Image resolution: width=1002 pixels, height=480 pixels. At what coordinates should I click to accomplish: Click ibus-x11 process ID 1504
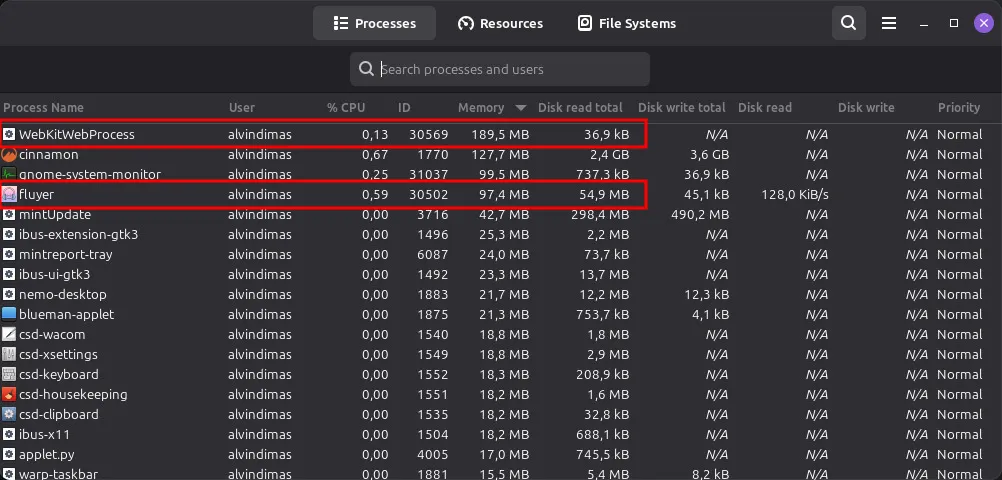433,435
